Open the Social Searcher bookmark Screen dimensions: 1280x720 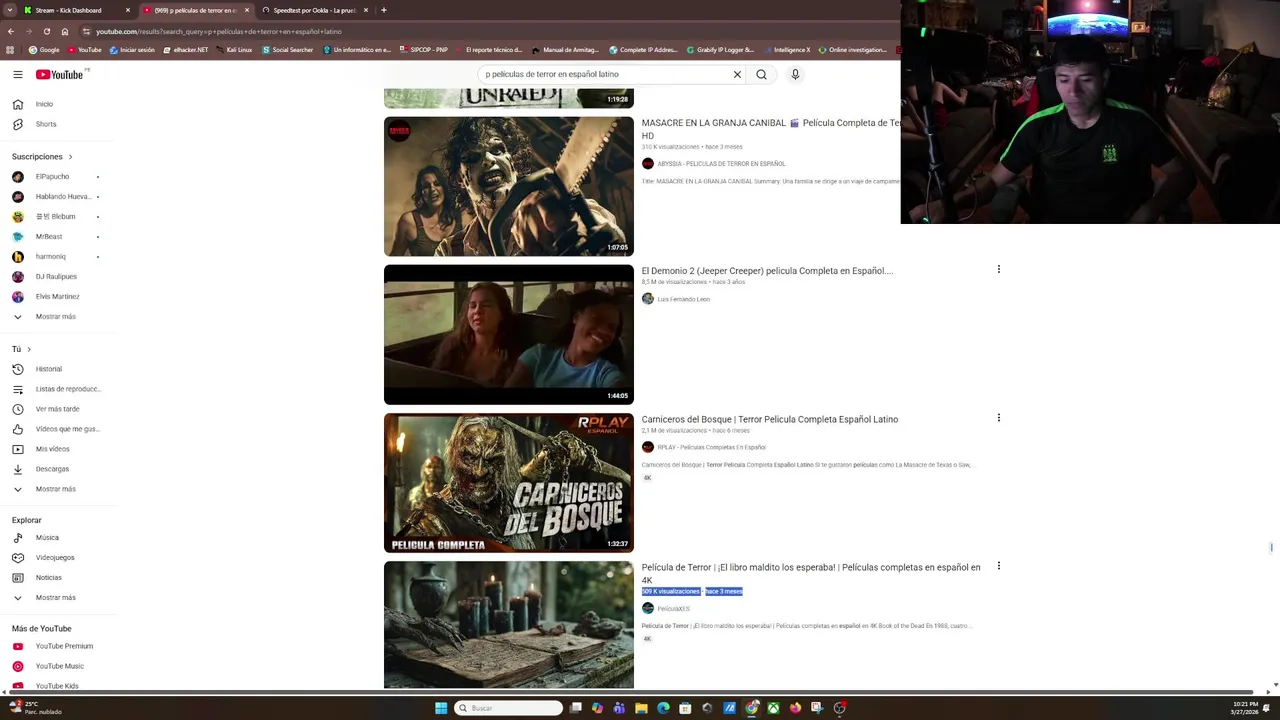point(287,50)
